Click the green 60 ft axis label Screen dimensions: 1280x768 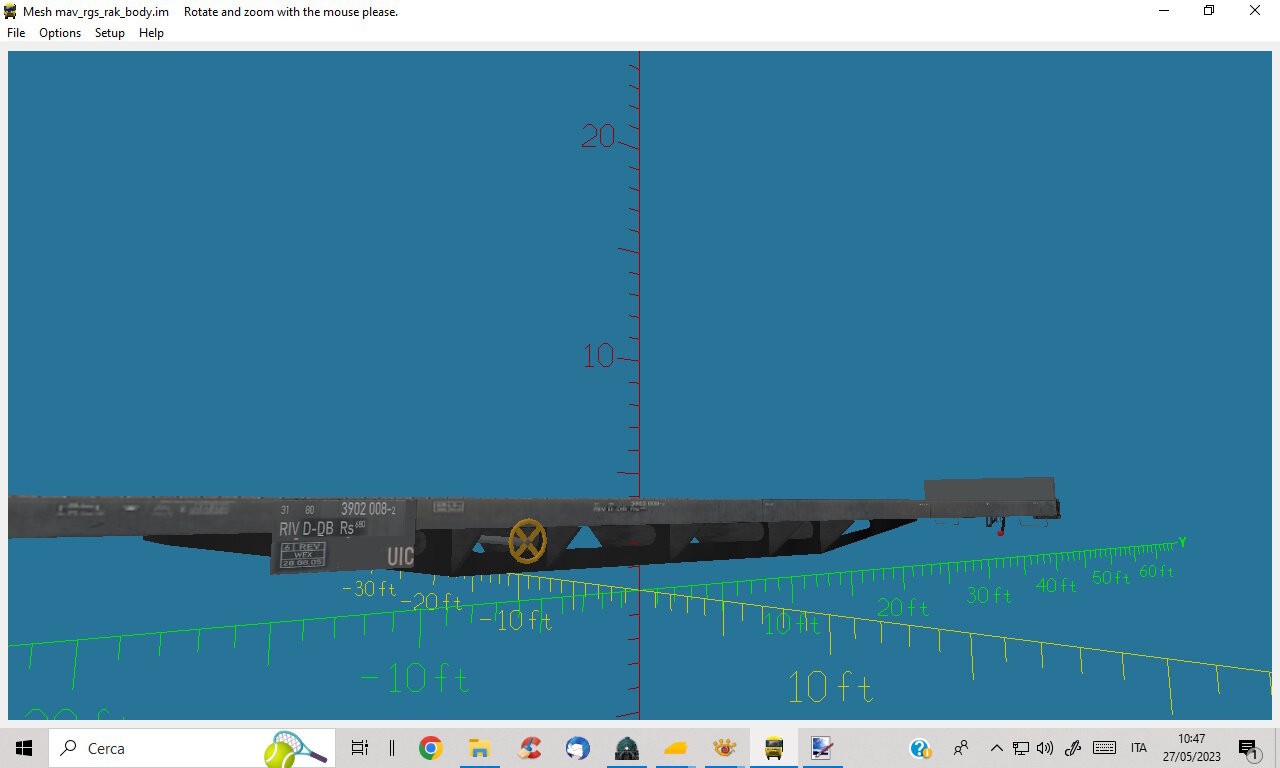point(1156,572)
